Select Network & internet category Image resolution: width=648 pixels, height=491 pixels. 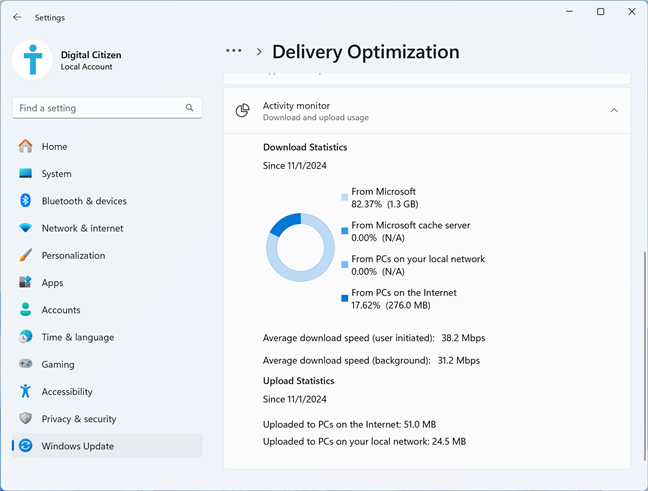click(107, 228)
